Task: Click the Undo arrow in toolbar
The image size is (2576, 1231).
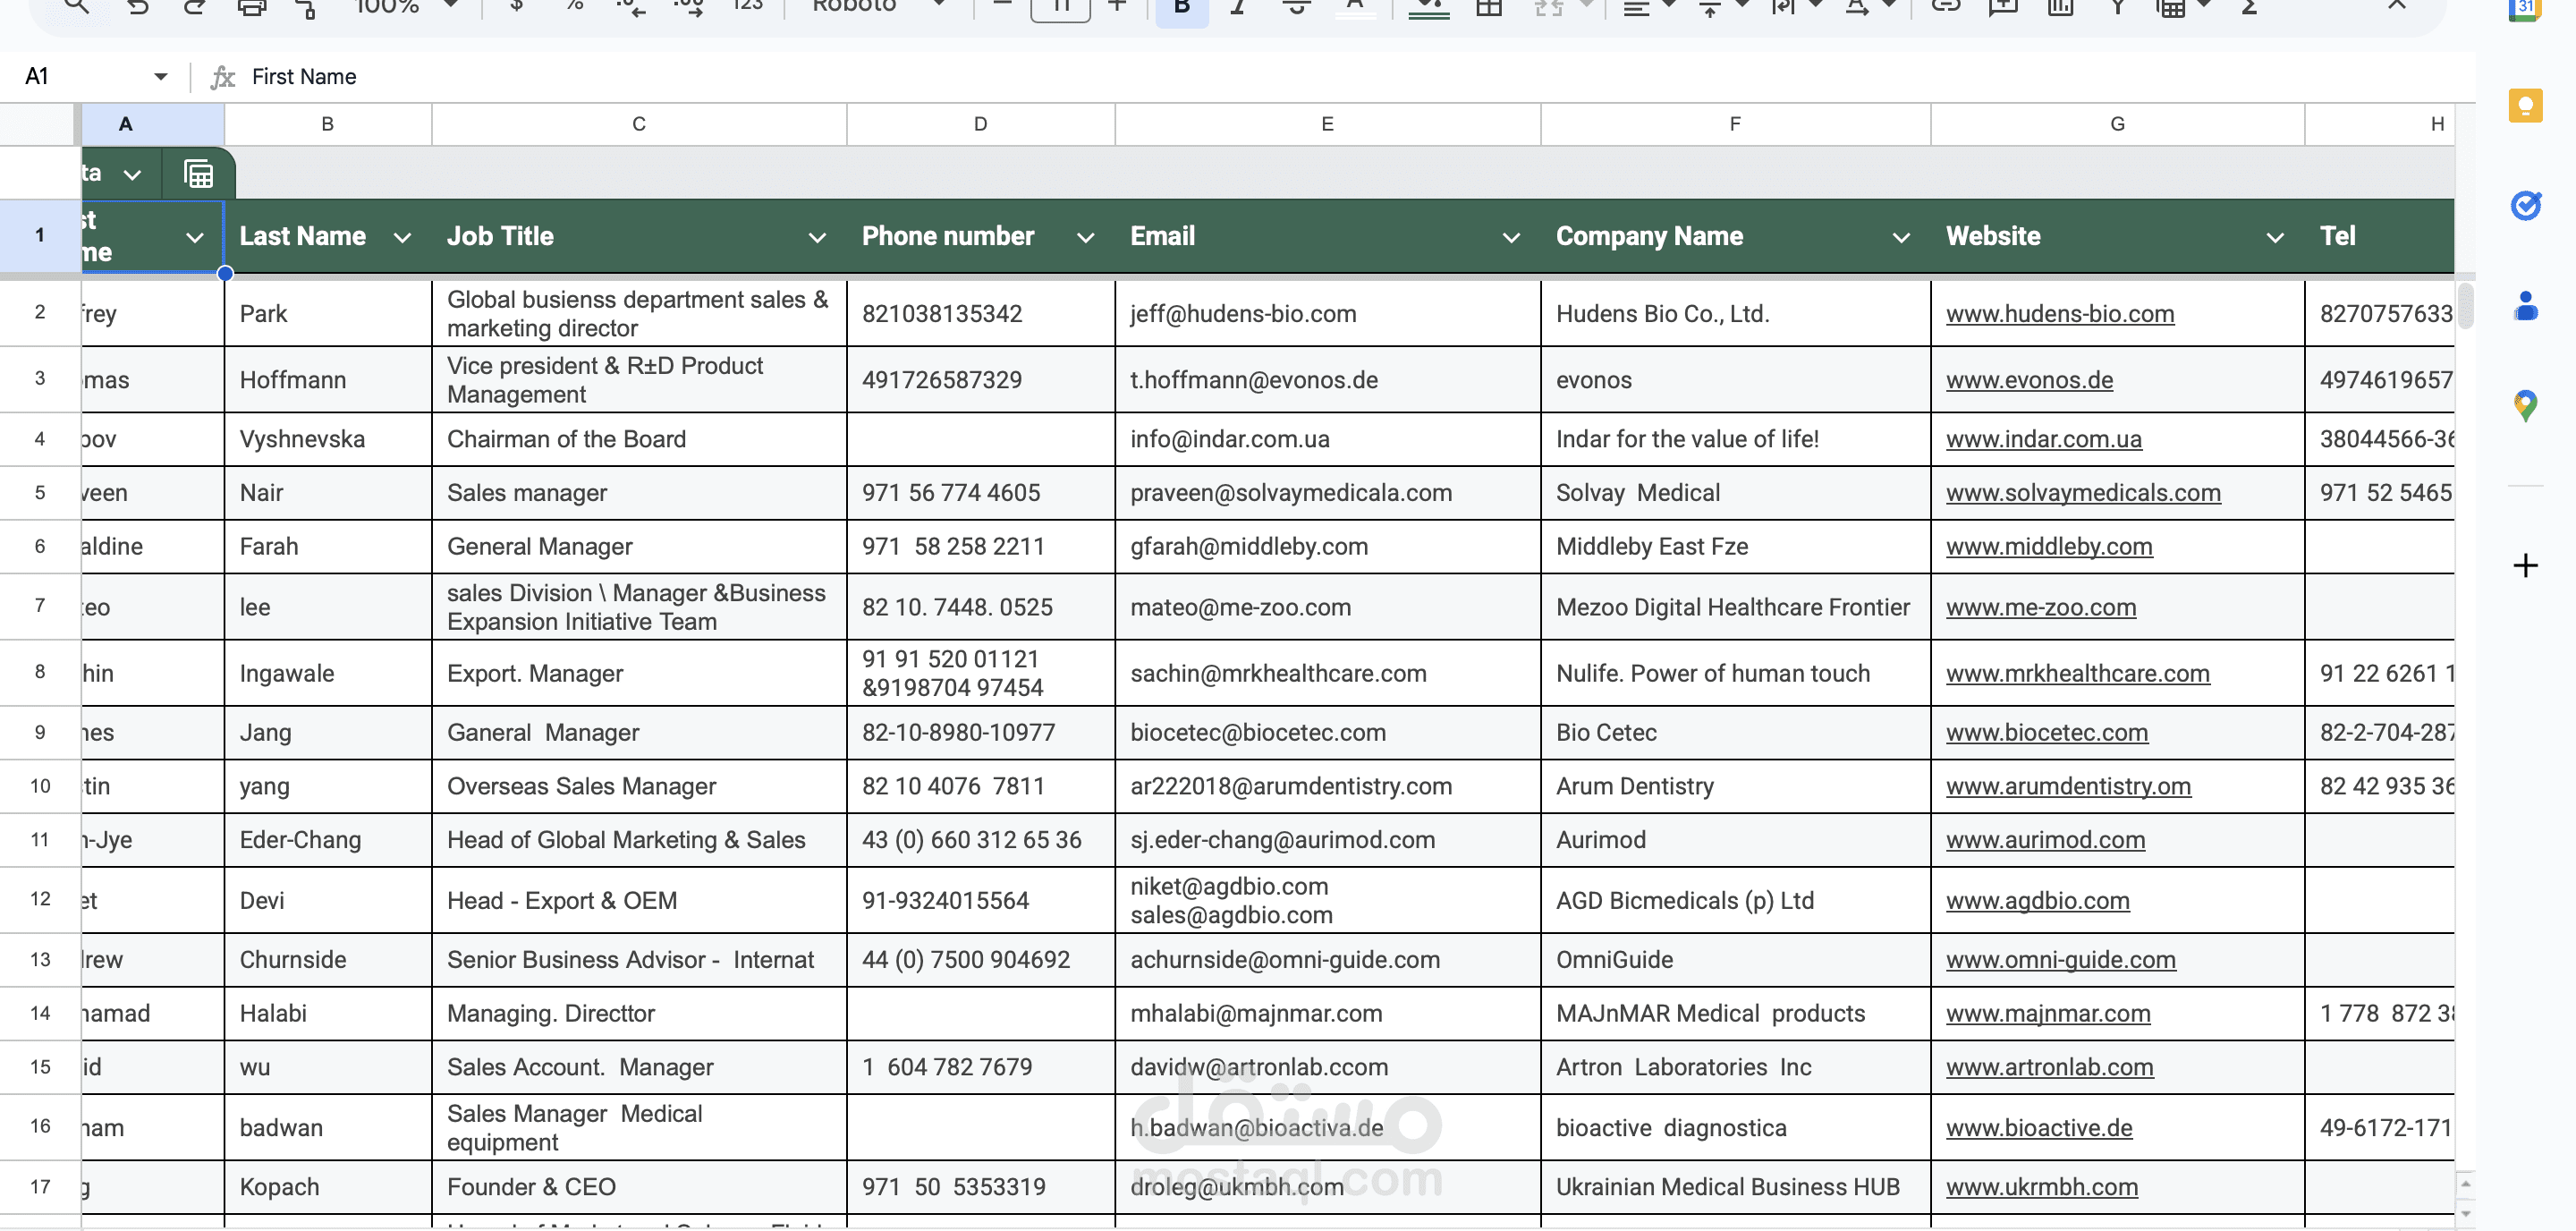Action: tap(138, 6)
